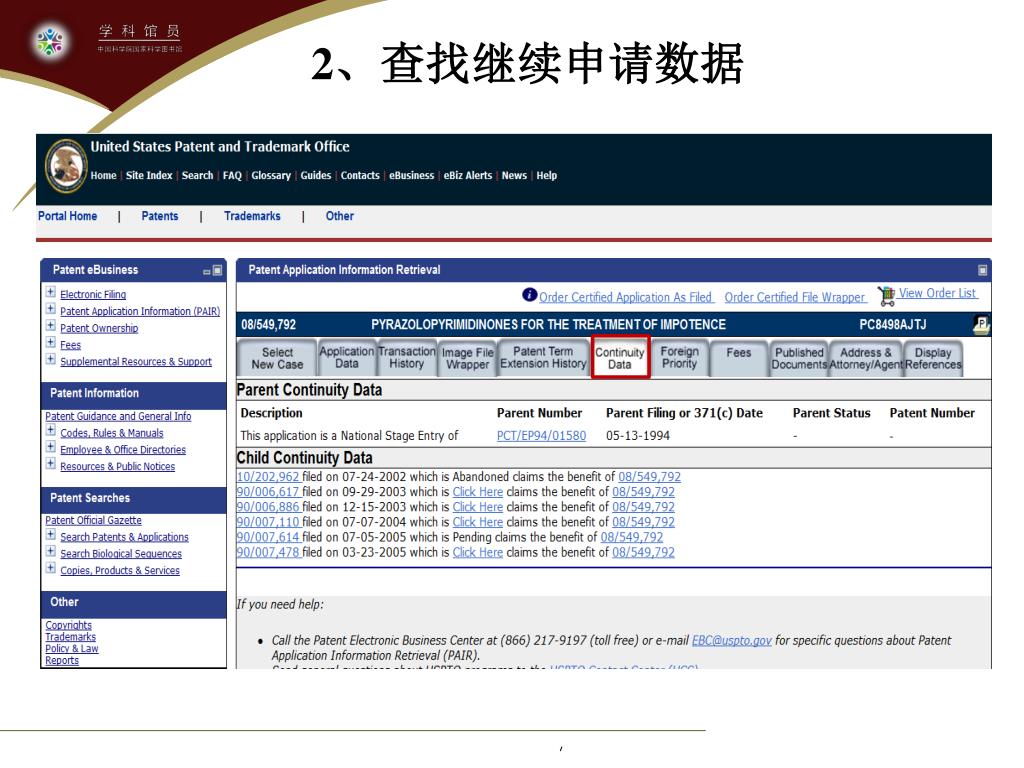Image resolution: width=1024 pixels, height=768 pixels.
Task: Open News in the top navigation
Action: [x=514, y=176]
